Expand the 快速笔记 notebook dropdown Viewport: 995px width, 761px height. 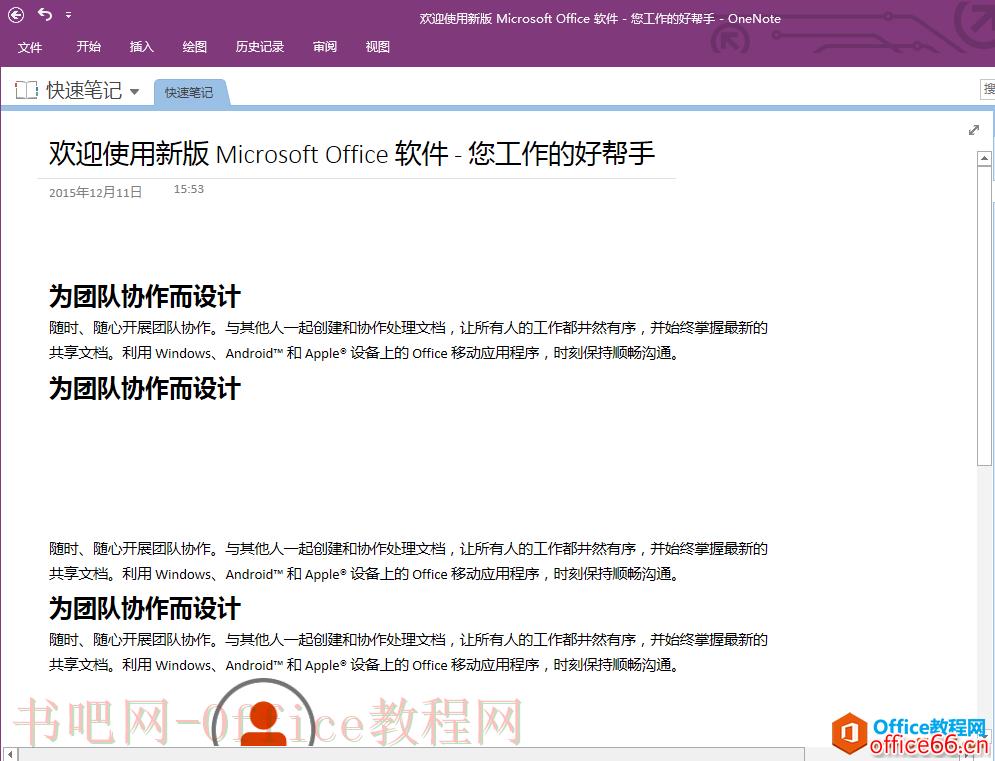[135, 91]
